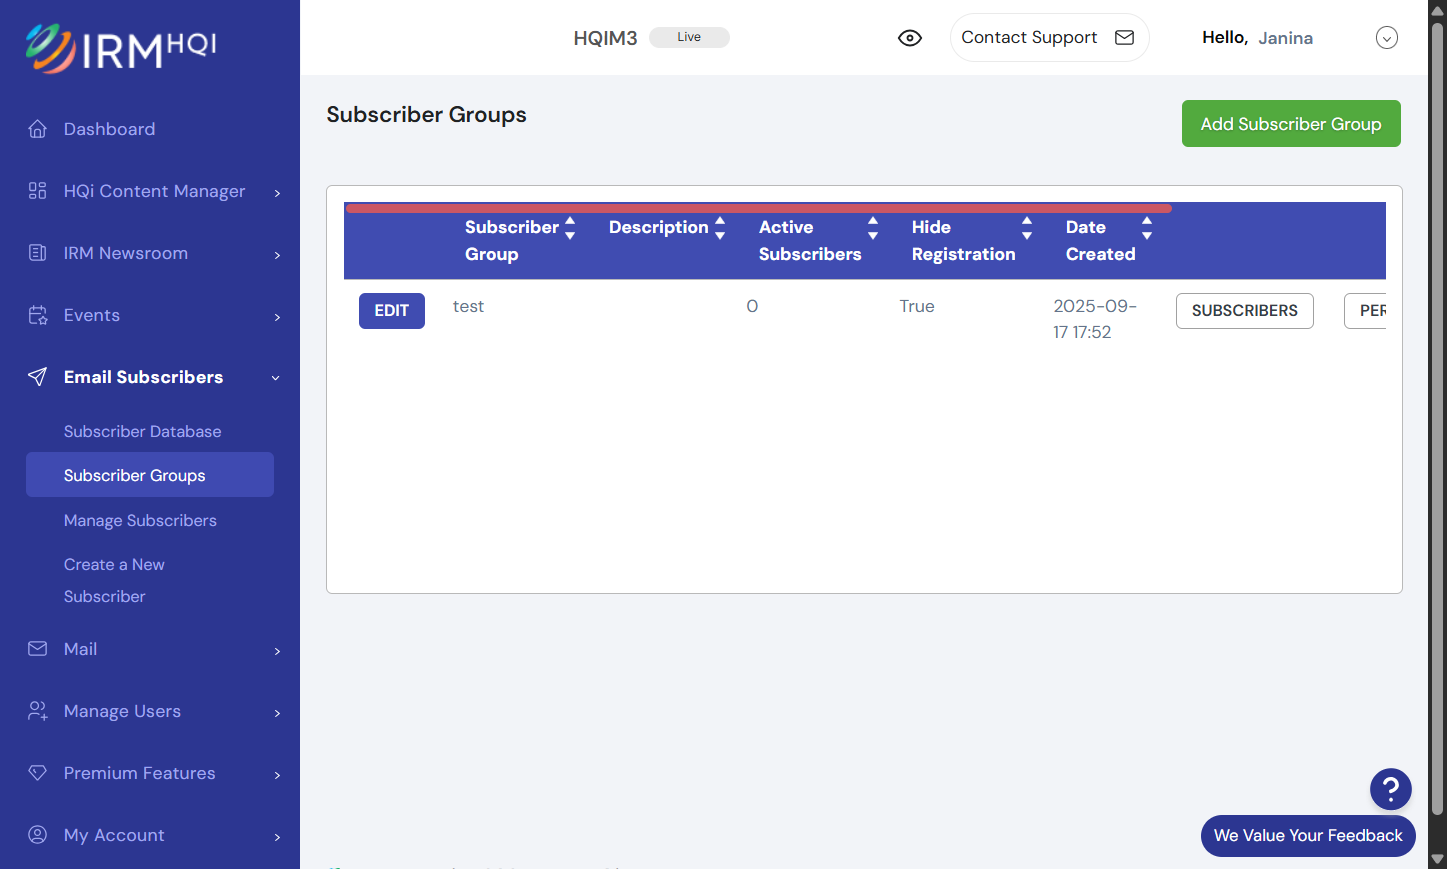Sort by Active Subscribers column arrows
Viewport: 1447px width, 869px height.
(873, 228)
